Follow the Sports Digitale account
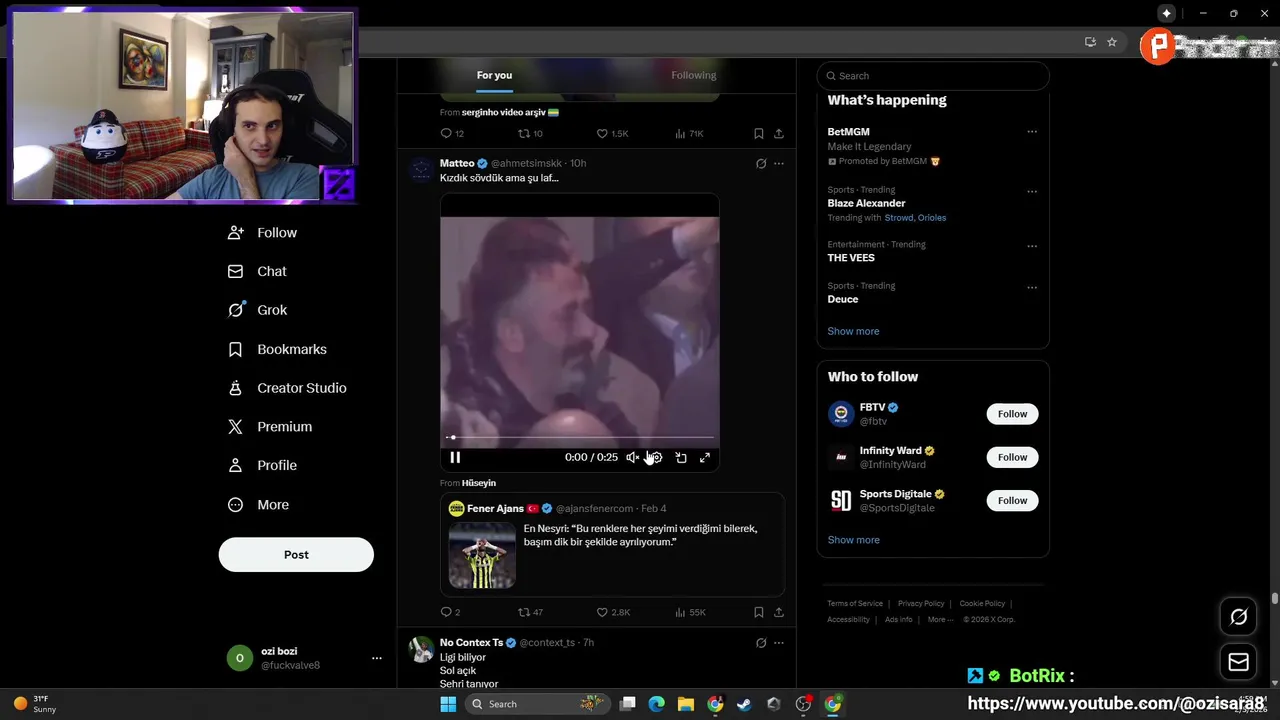Image resolution: width=1280 pixels, height=720 pixels. click(1012, 500)
